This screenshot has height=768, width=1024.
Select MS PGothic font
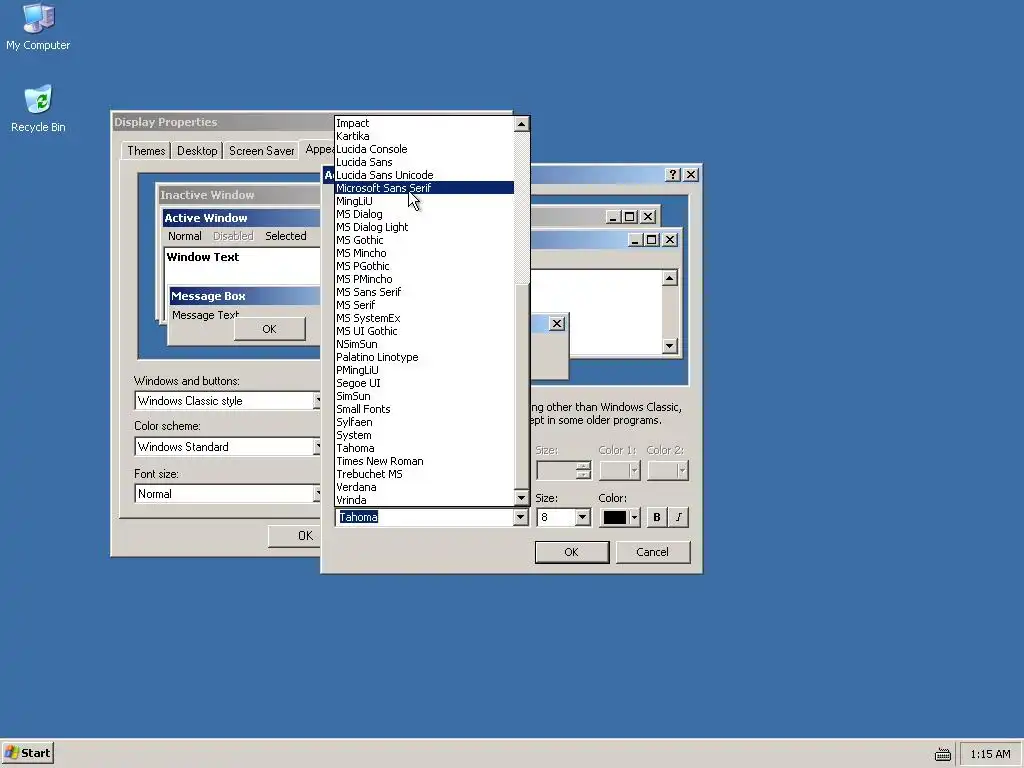tap(424, 266)
